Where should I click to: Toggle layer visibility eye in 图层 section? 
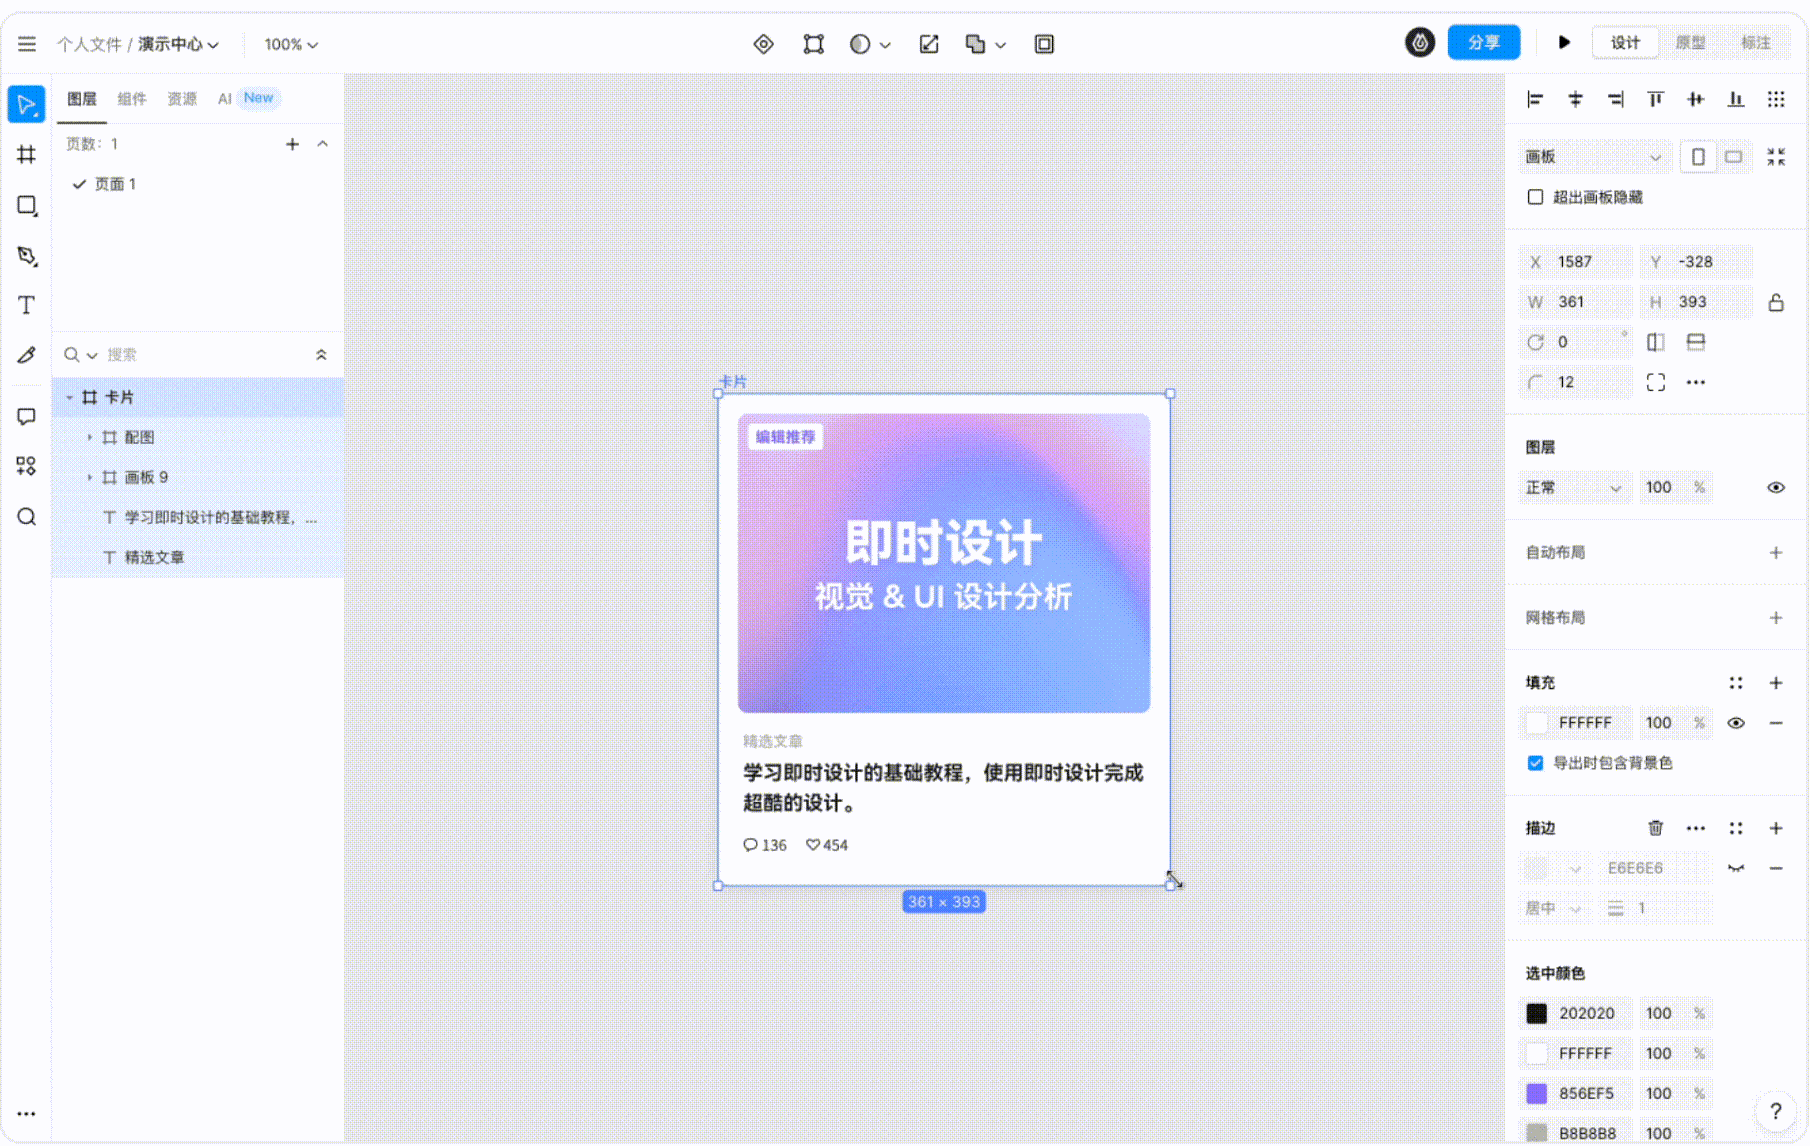pos(1776,488)
